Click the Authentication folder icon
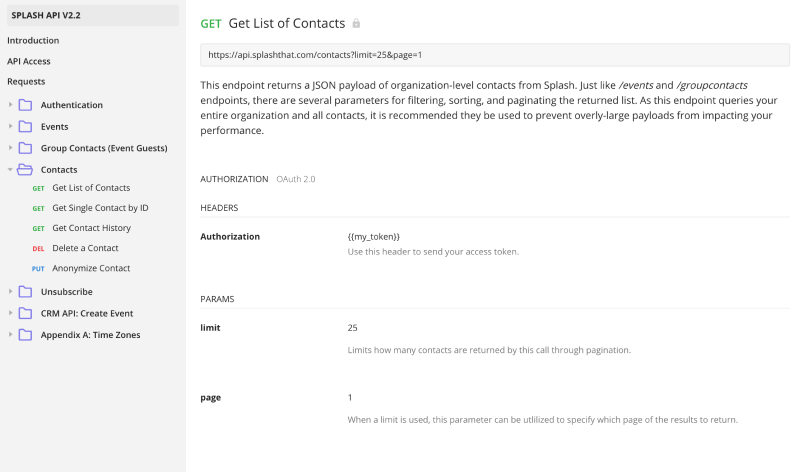 [x=25, y=105]
